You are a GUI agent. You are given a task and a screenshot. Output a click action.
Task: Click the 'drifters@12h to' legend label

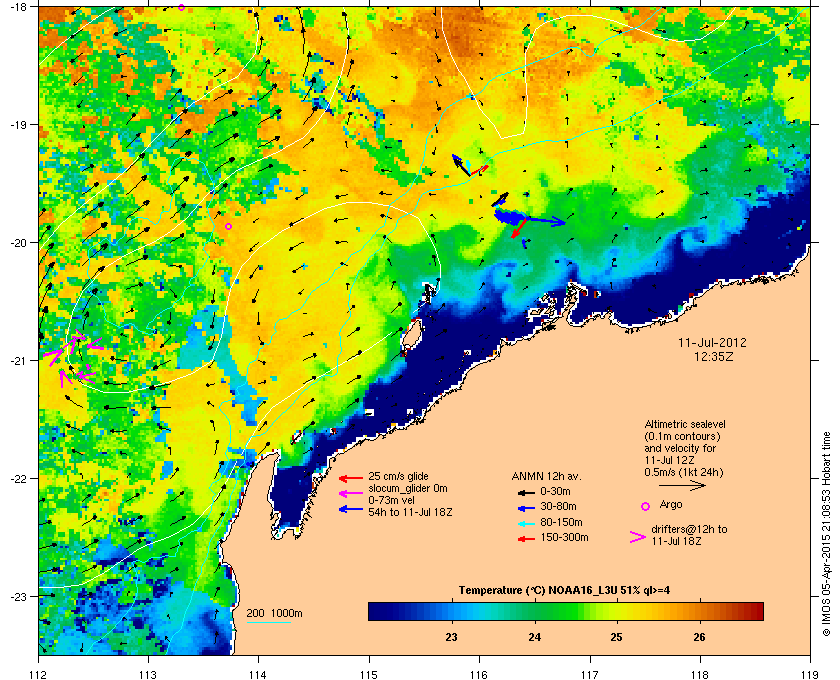coord(689,529)
